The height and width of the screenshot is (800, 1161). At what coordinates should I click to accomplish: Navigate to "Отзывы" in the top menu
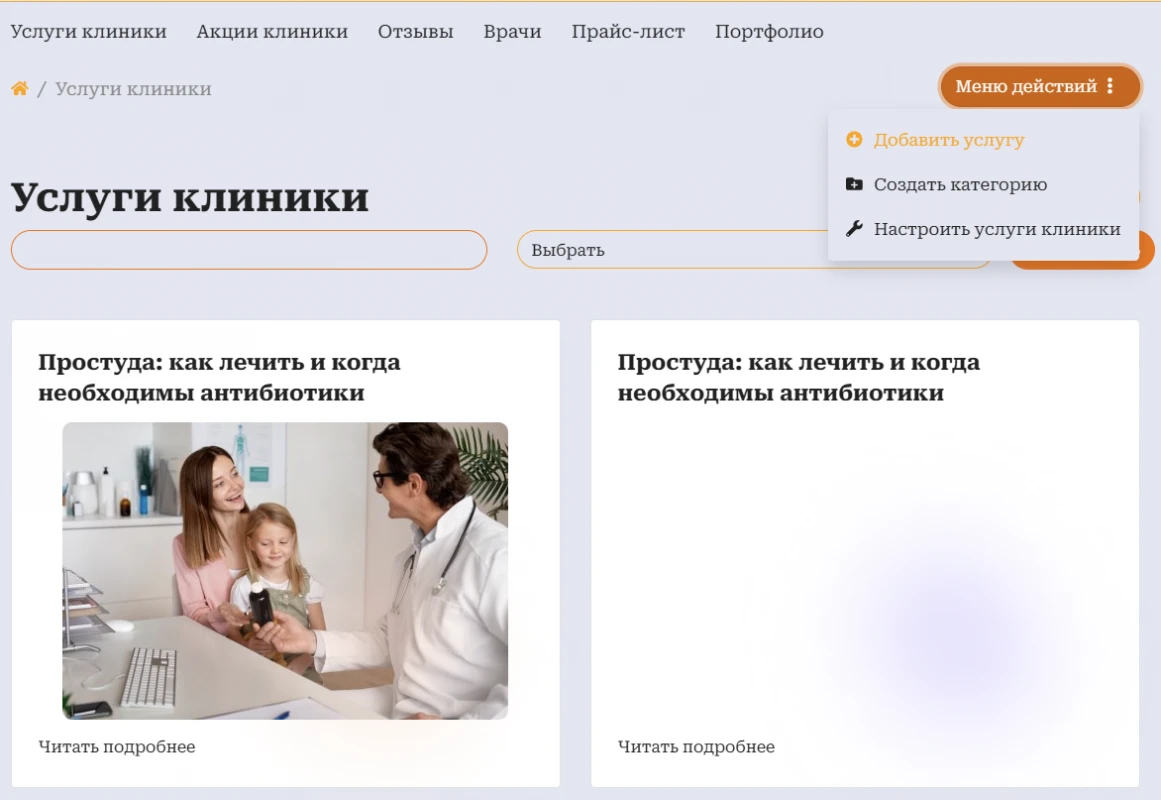point(416,31)
